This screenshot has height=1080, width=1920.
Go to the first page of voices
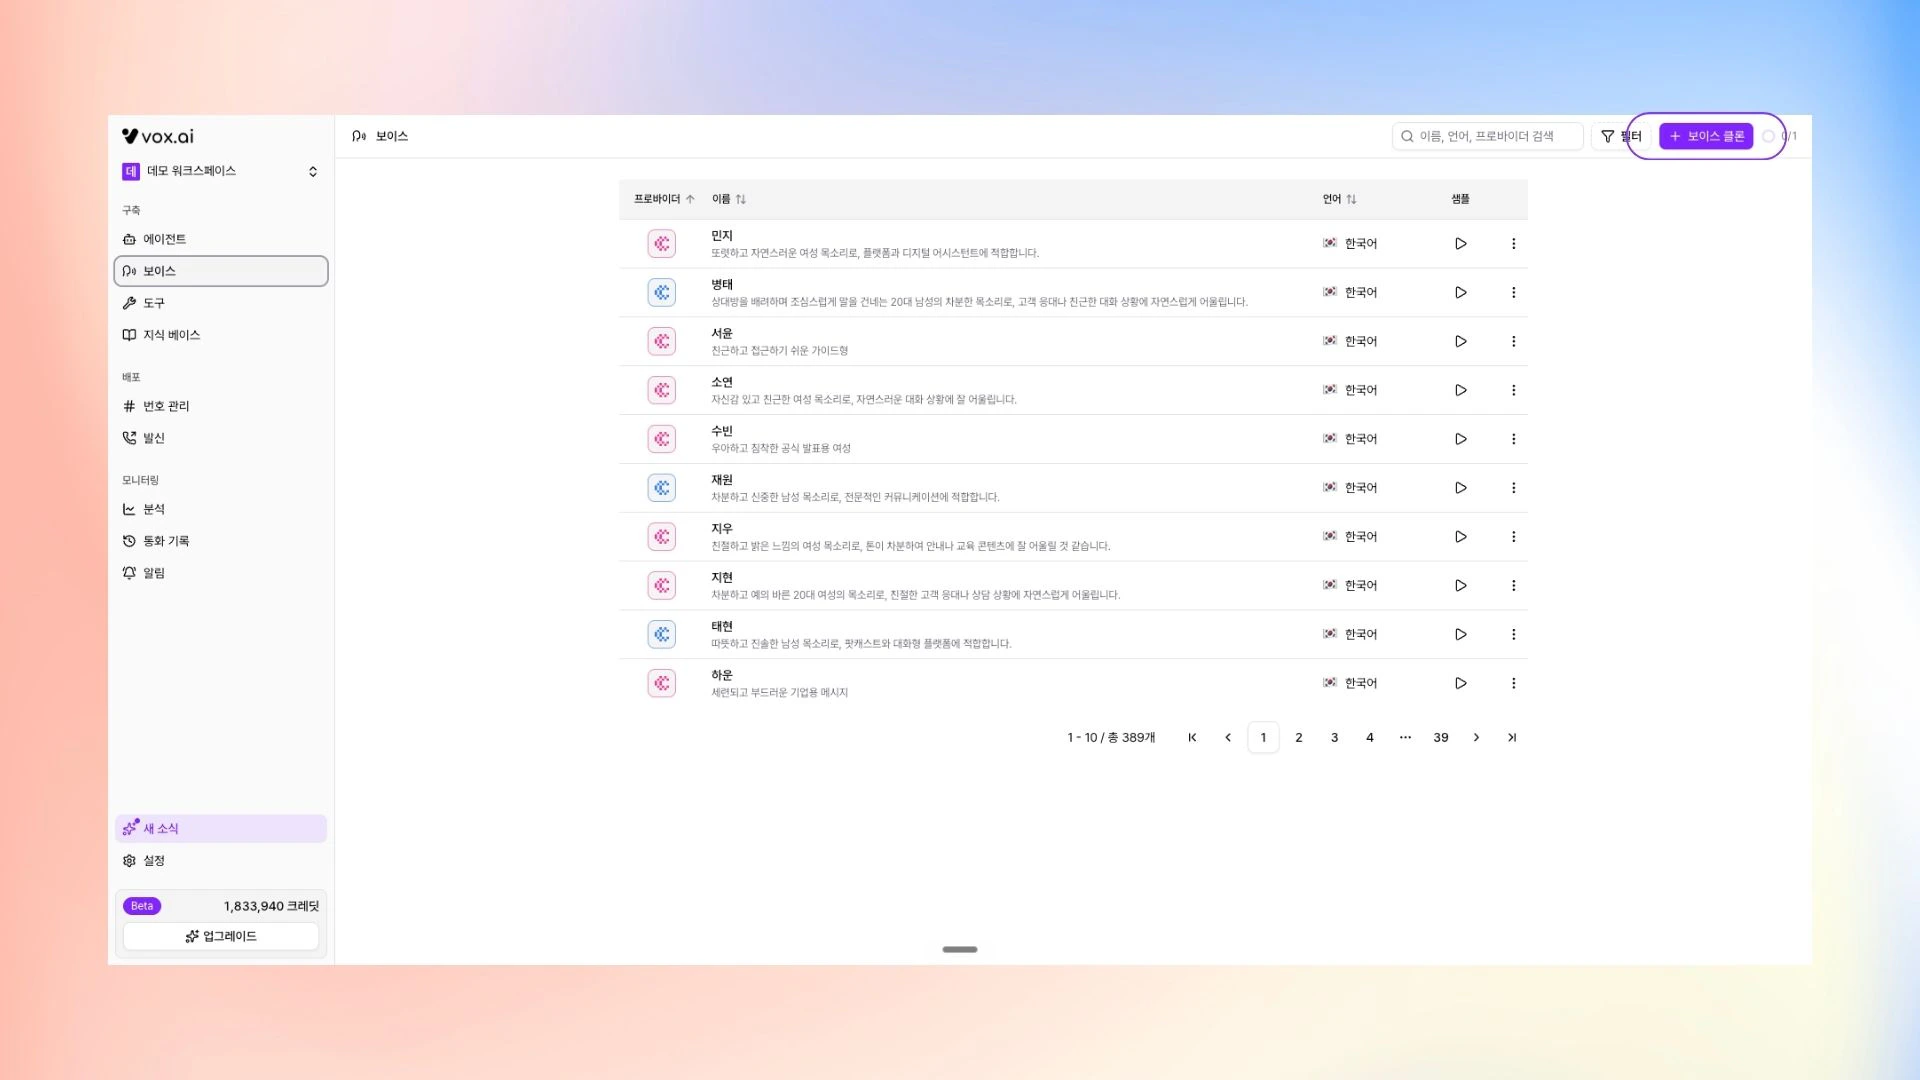pyautogui.click(x=1192, y=738)
